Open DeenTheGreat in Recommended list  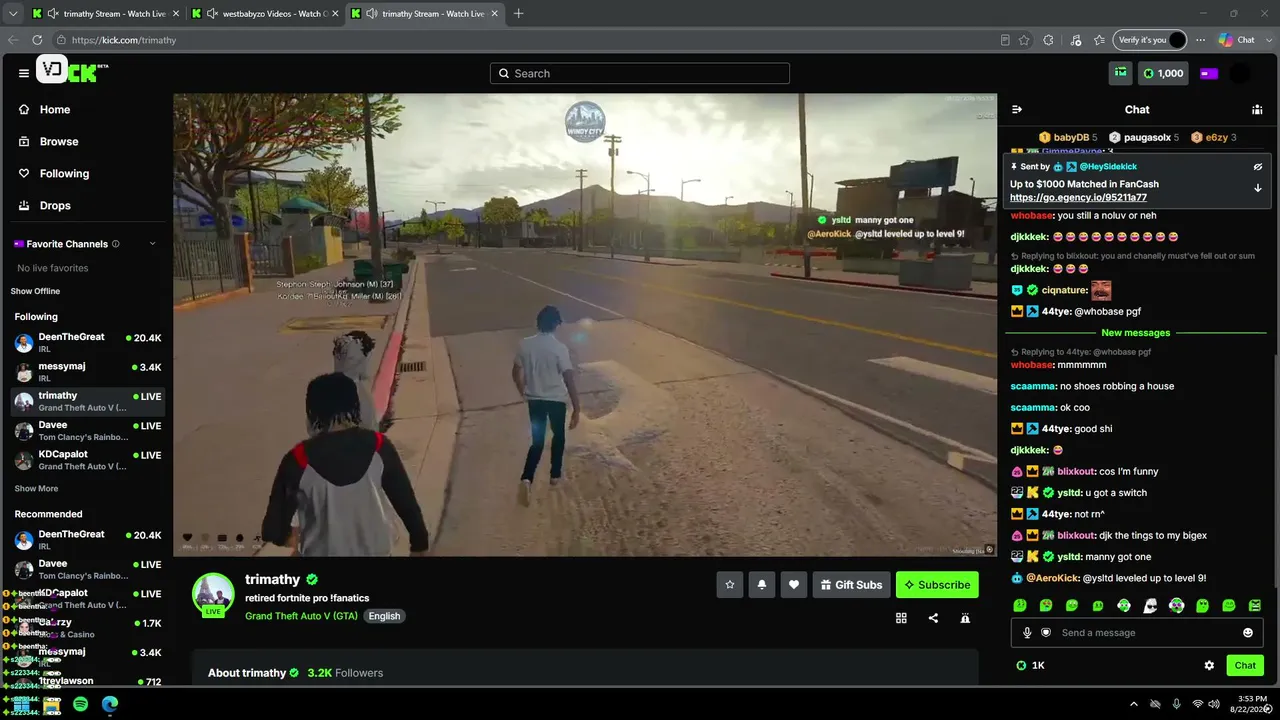pos(88,540)
